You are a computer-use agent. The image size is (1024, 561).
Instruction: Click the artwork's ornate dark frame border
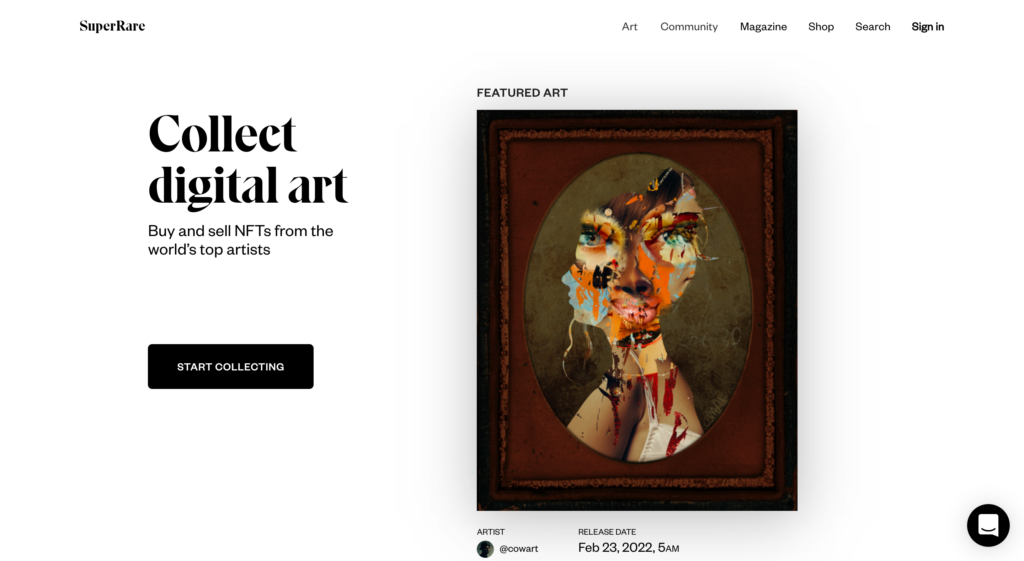pyautogui.click(x=490, y=310)
